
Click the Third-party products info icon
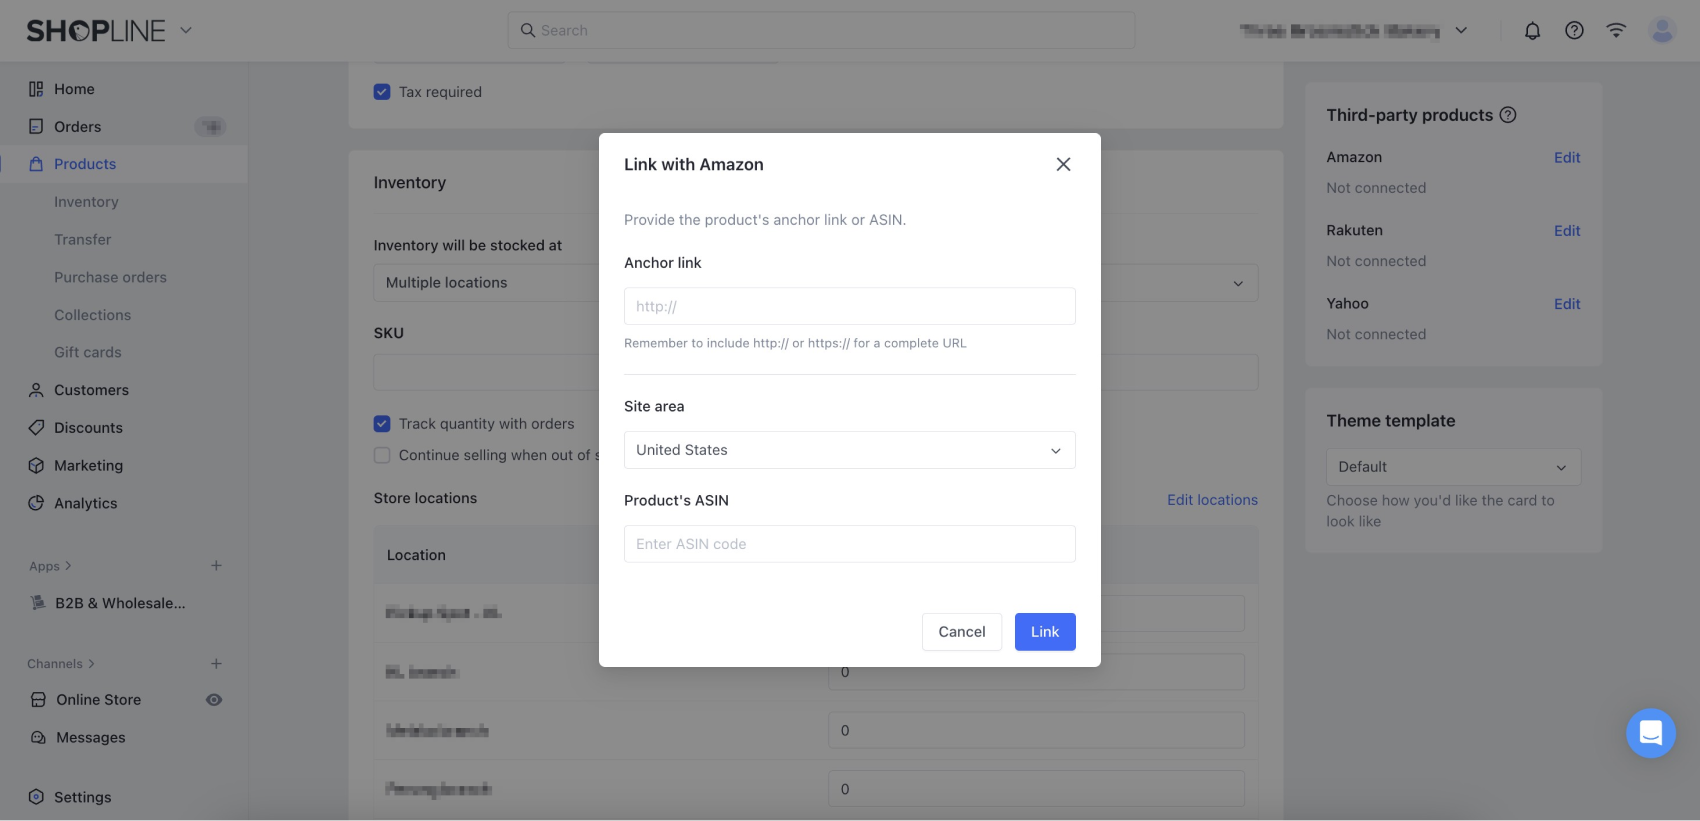(x=1508, y=115)
